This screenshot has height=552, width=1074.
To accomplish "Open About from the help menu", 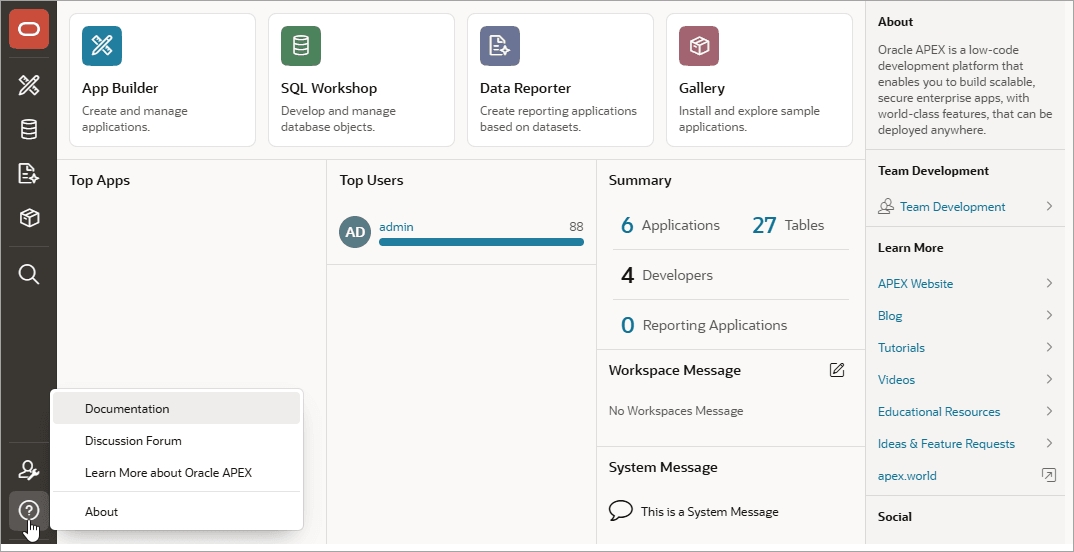I will click(x=177, y=512).
